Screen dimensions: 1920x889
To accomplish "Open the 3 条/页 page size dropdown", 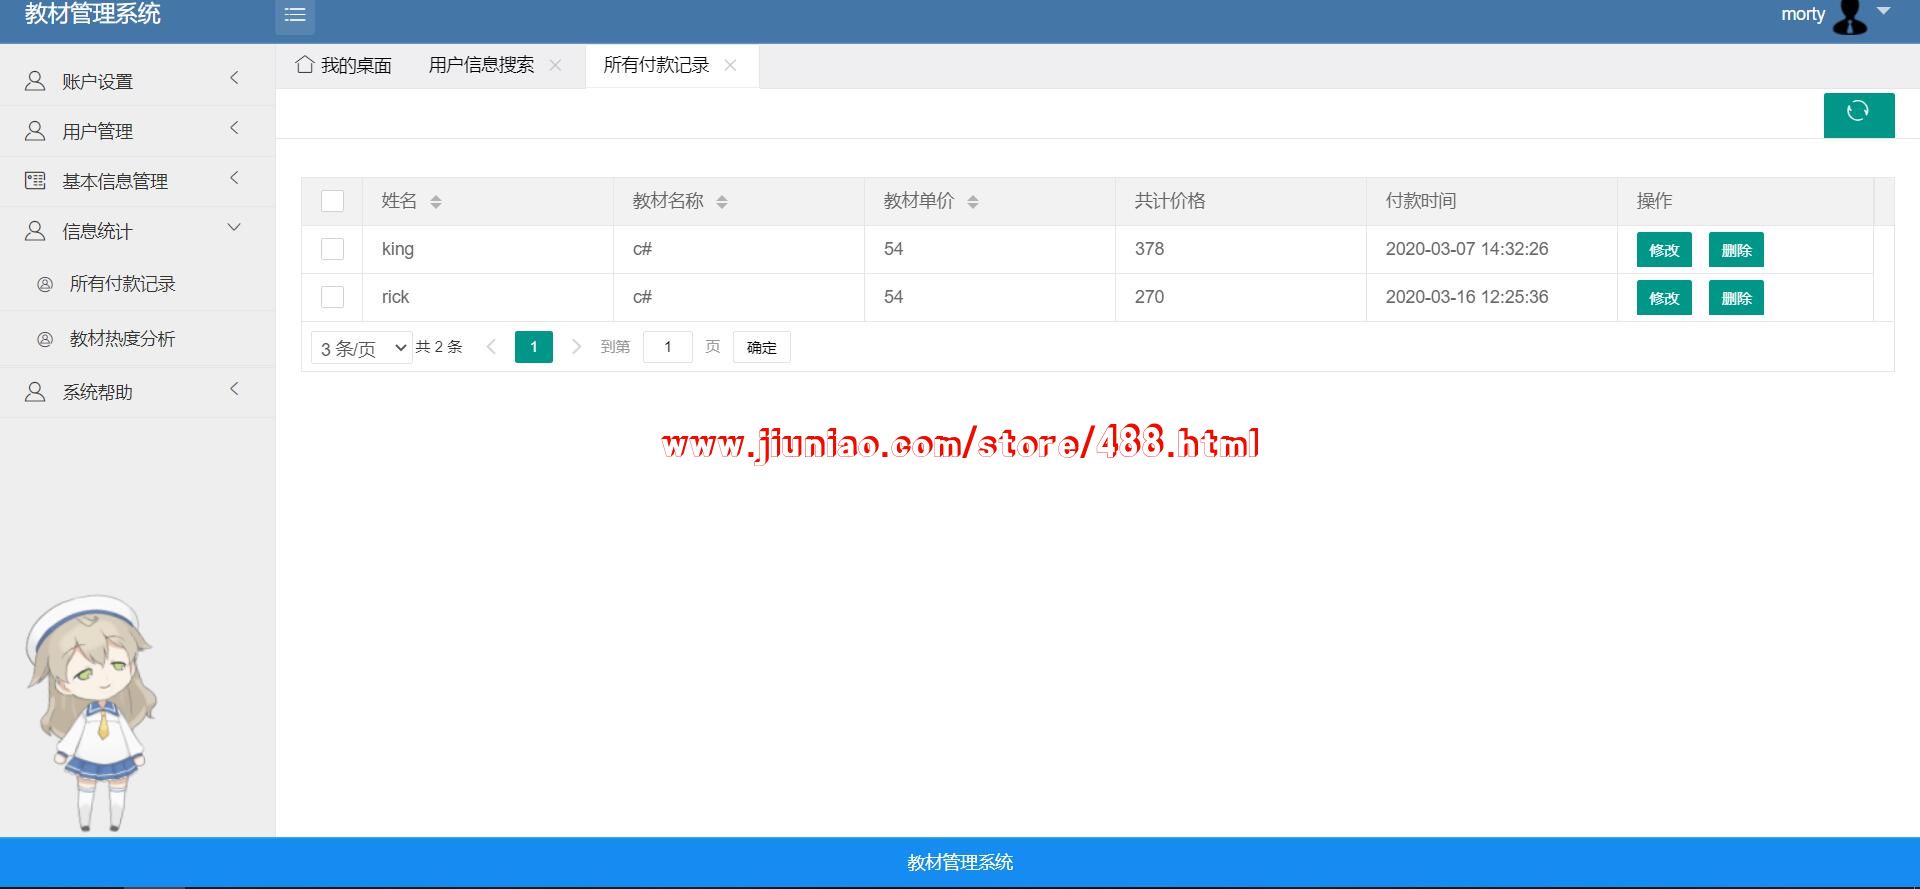I will pyautogui.click(x=361, y=348).
